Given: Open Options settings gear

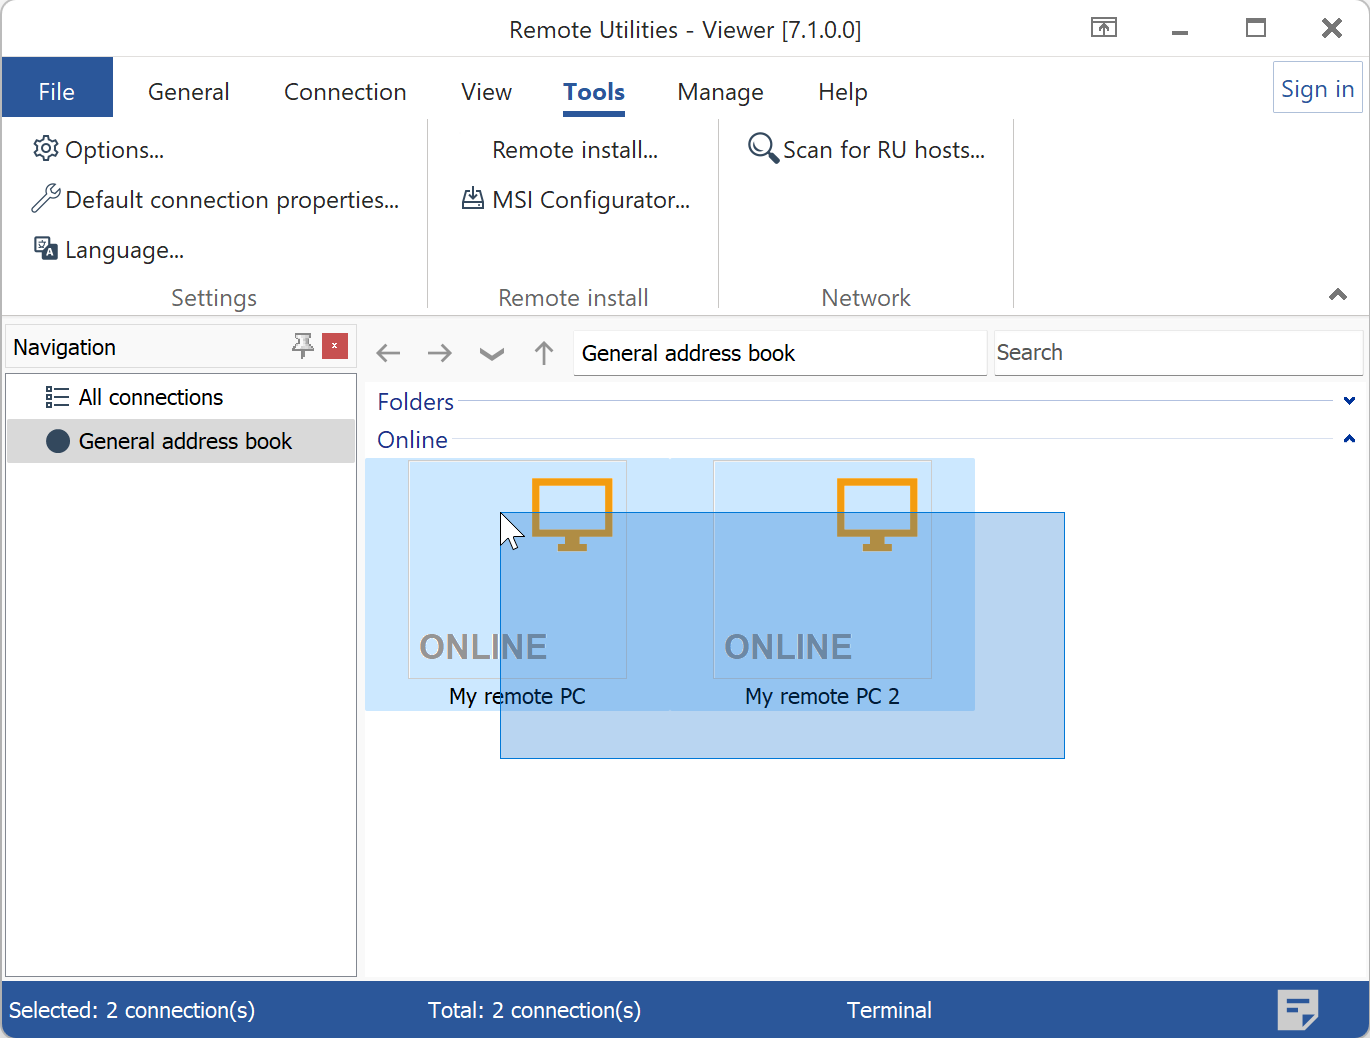Looking at the screenshot, I should 98,150.
